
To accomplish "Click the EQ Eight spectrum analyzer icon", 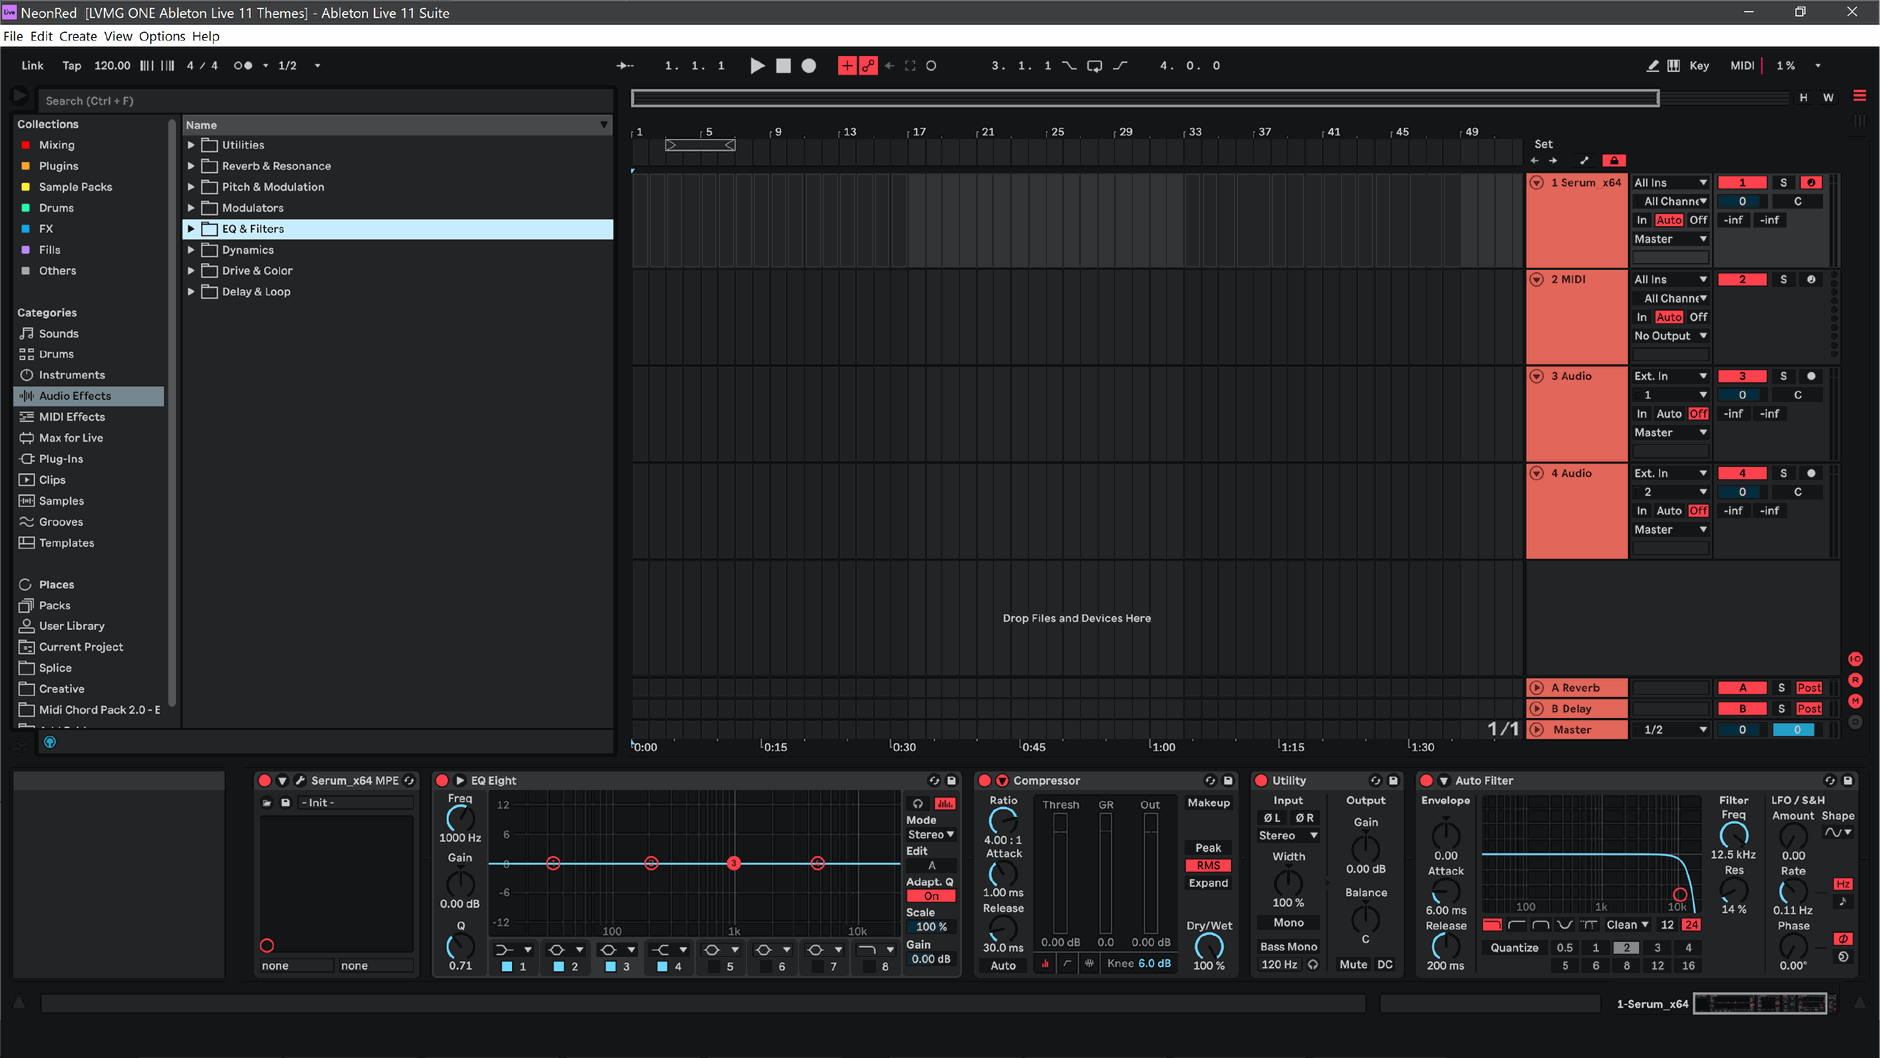I will point(944,804).
